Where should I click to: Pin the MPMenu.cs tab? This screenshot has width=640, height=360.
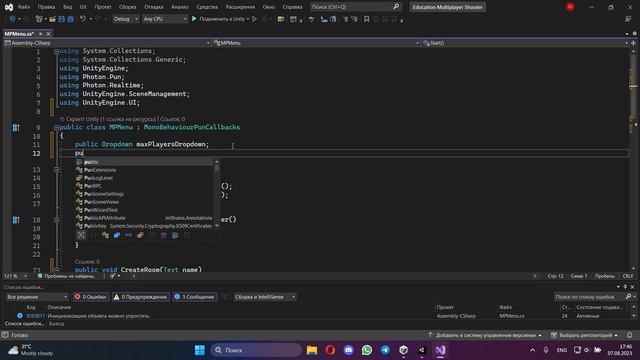(41, 34)
